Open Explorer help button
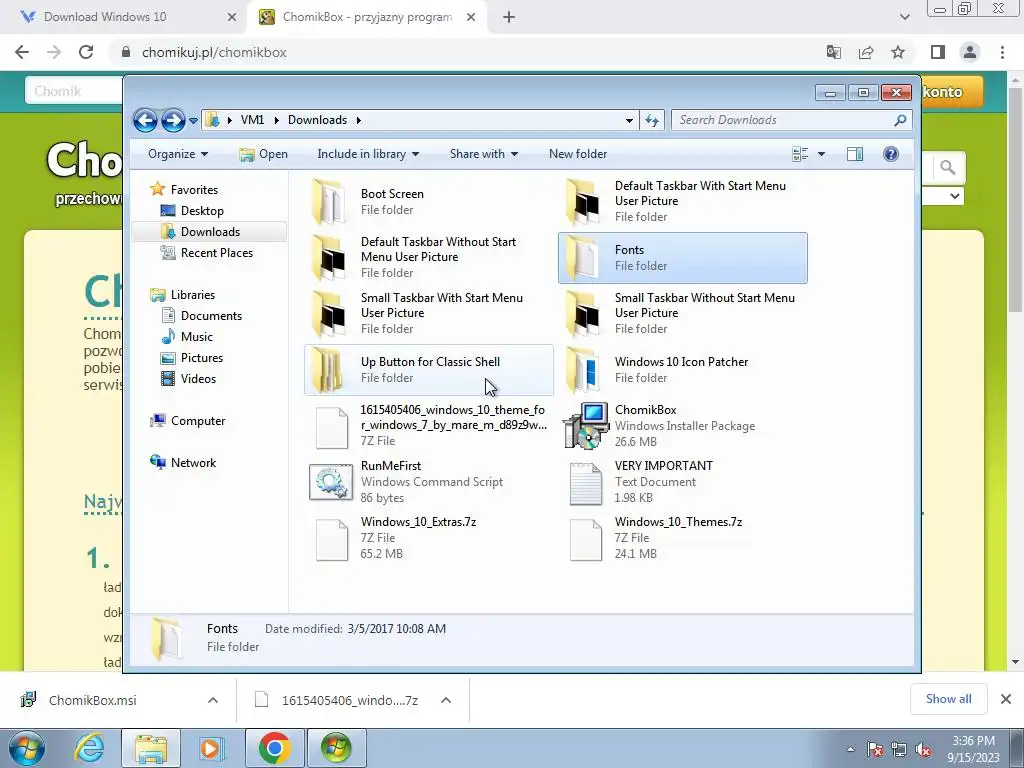This screenshot has height=768, width=1024. point(891,154)
